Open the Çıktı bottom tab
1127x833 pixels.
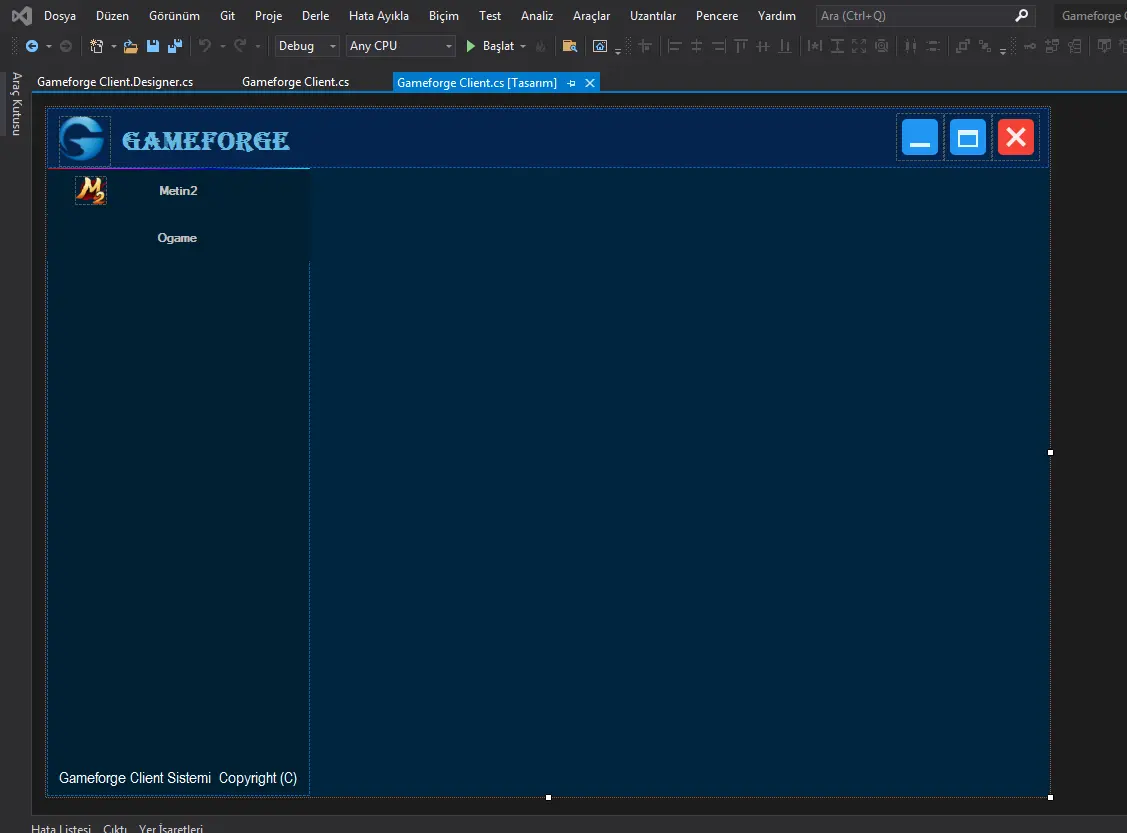click(x=115, y=828)
